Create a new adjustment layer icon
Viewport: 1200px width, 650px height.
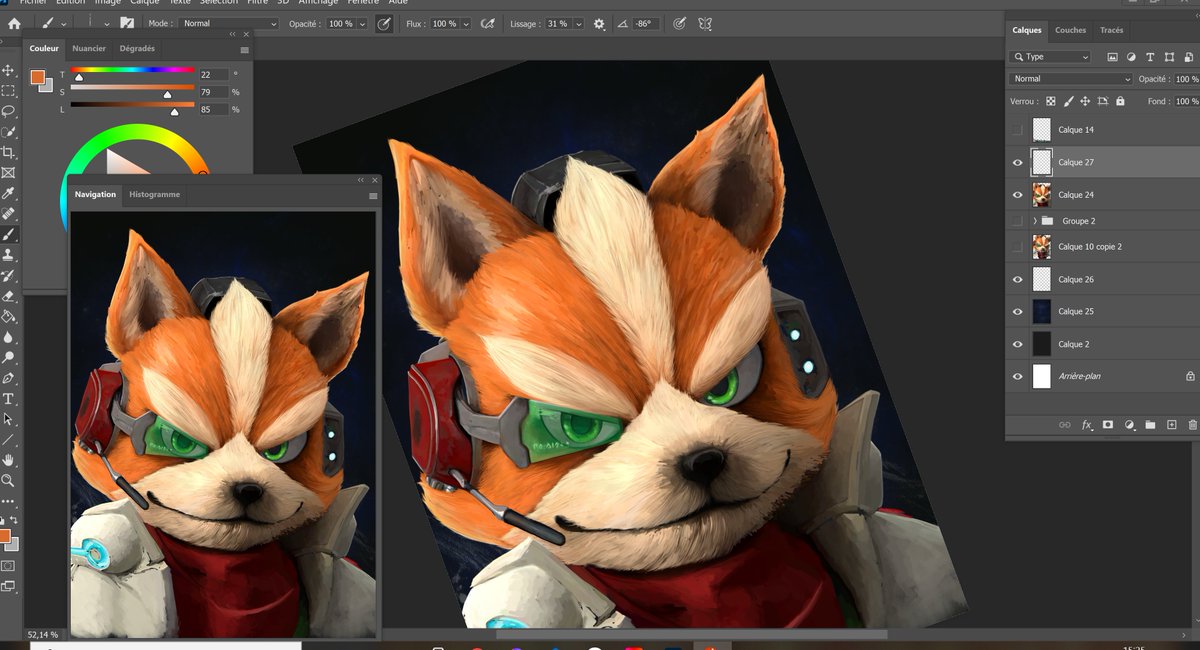1129,425
